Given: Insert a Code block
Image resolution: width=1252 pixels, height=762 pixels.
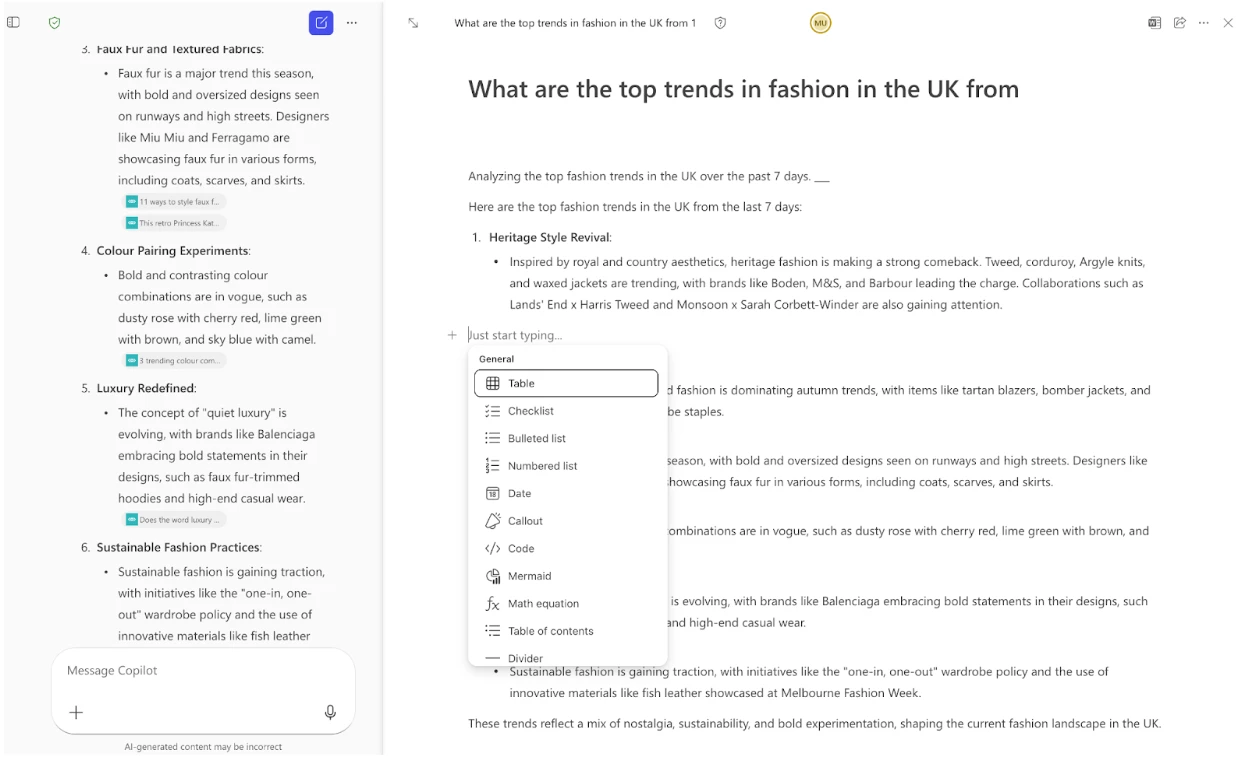Looking at the screenshot, I should (566, 548).
